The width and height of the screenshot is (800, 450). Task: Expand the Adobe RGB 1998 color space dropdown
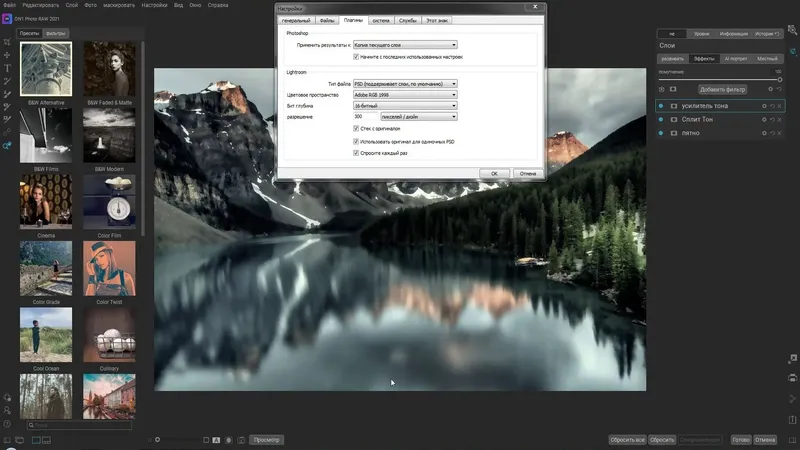[x=405, y=95]
